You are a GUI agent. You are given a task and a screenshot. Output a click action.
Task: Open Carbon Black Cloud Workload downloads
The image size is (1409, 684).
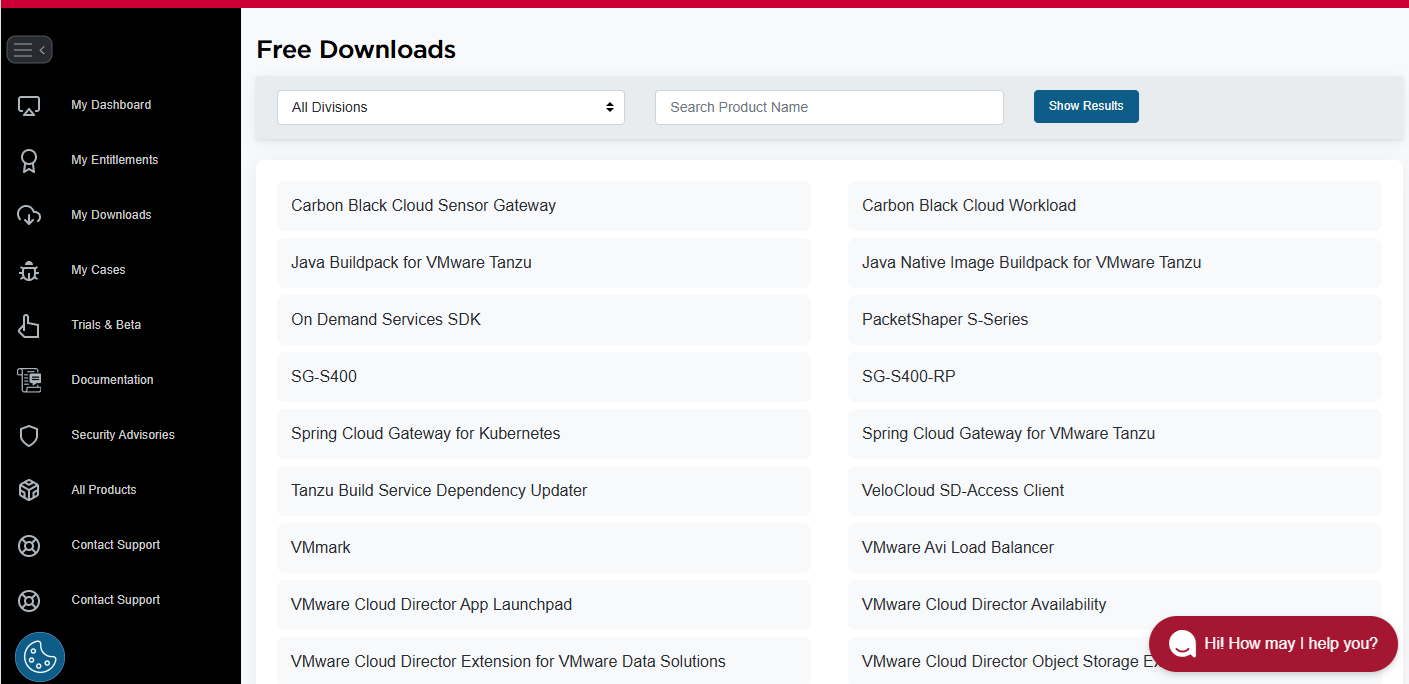968,205
